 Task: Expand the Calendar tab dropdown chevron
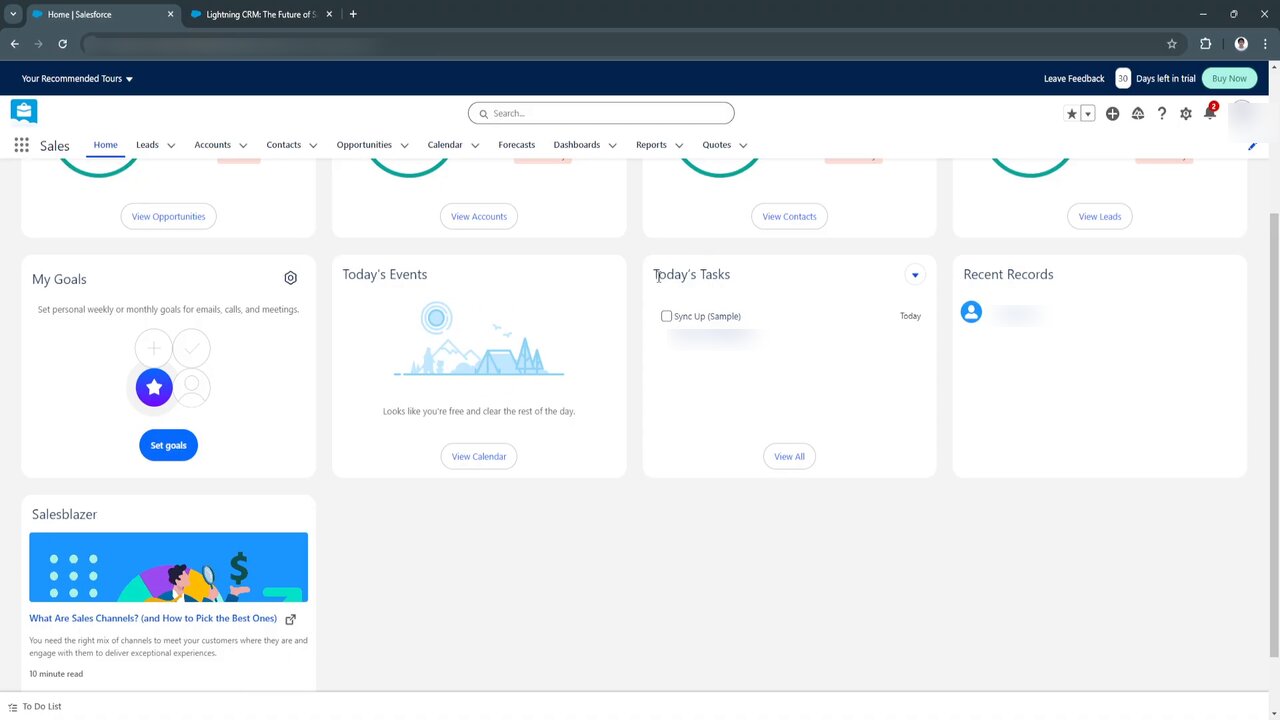point(475,146)
